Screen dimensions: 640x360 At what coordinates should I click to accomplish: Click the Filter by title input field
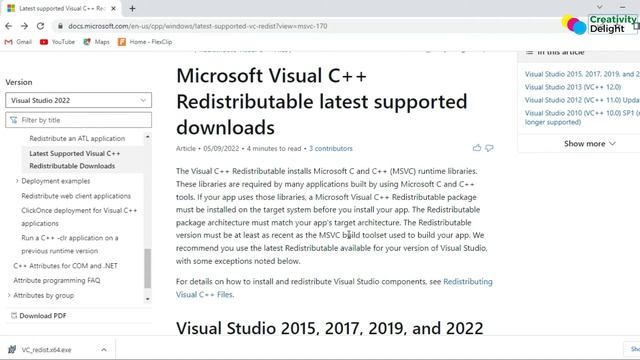point(78,120)
